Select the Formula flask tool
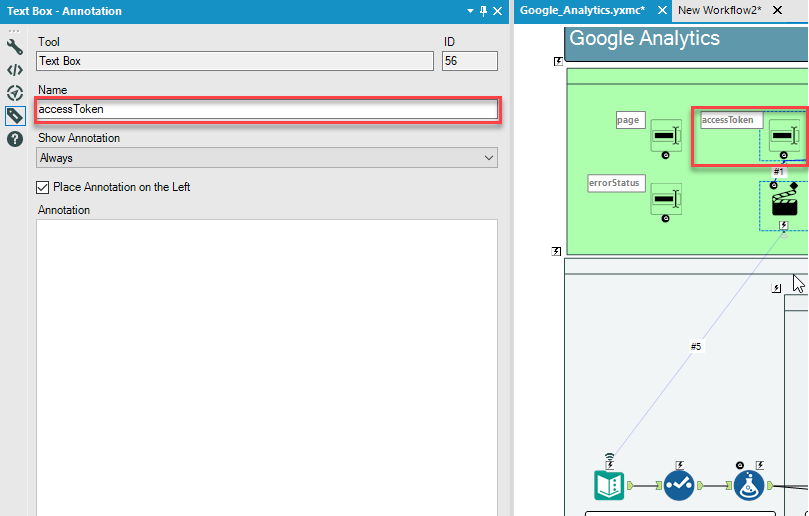Screen dimensions: 809x516 749,486
